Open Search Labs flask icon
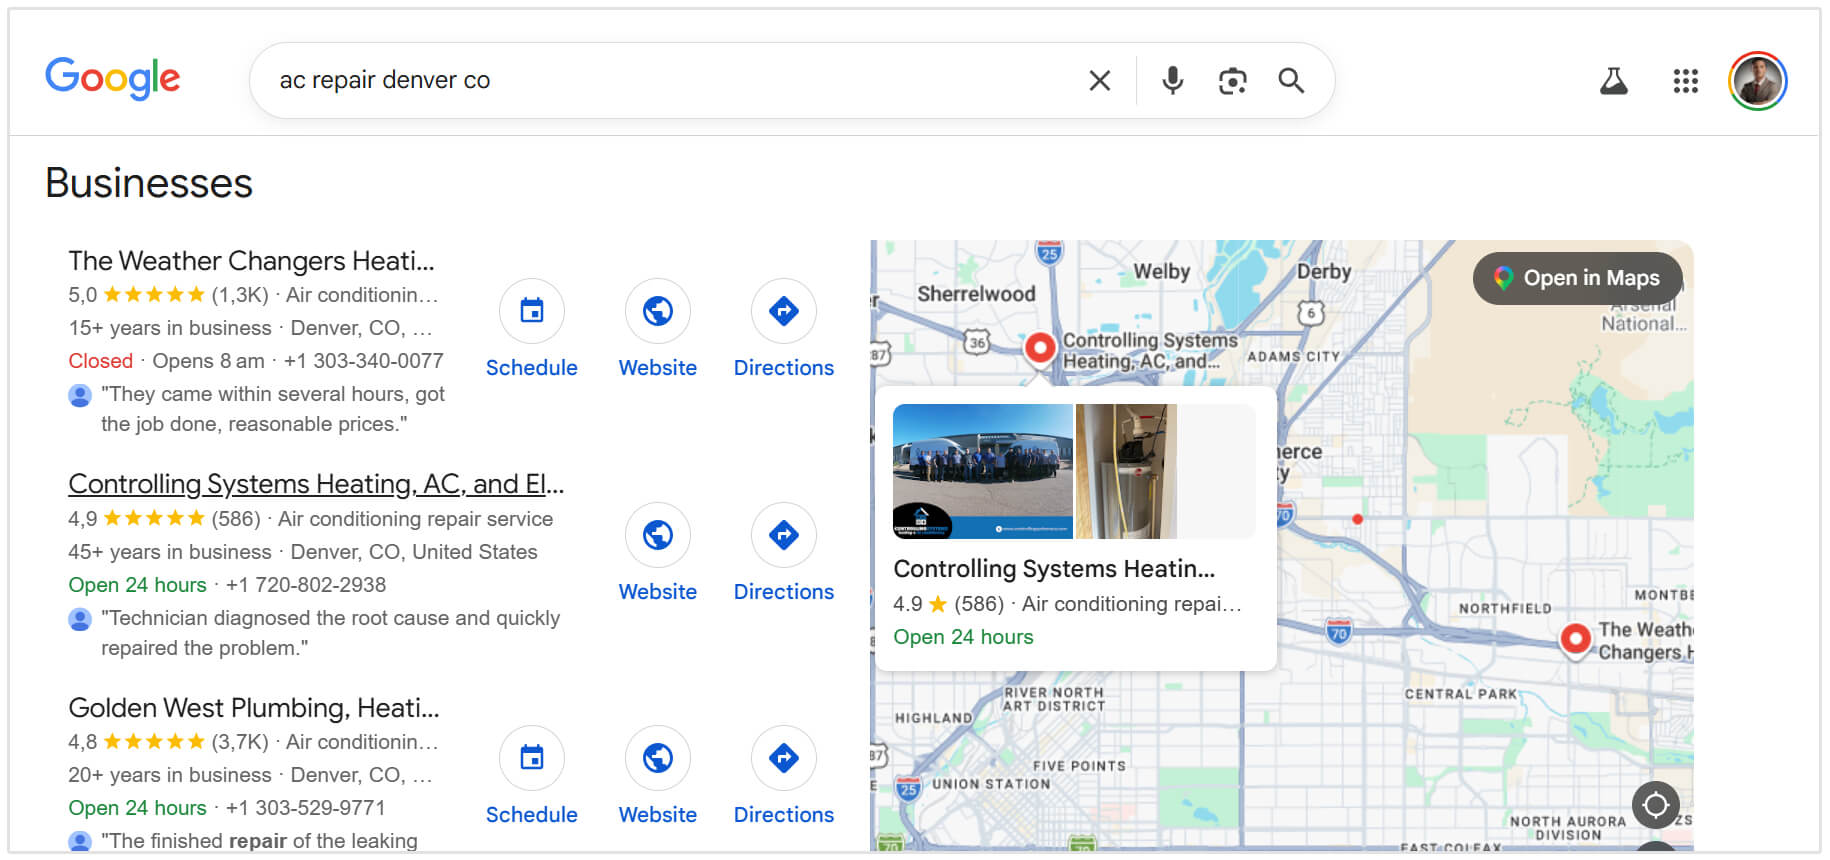Viewport: 1830px width, 860px height. (1613, 81)
